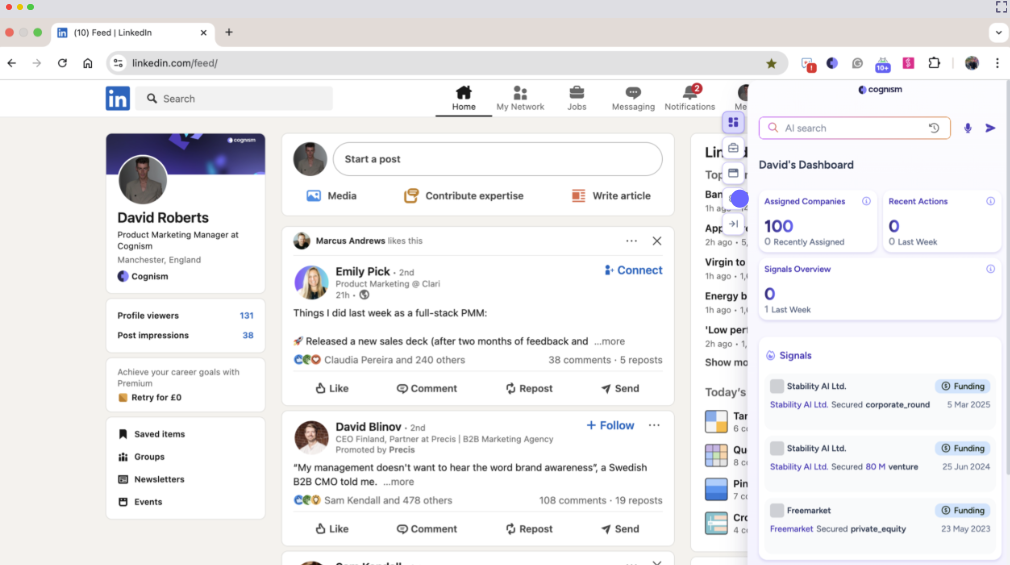This screenshot has width=1010, height=565.
Task: Open Freemarket link in signals
Action: (792, 529)
